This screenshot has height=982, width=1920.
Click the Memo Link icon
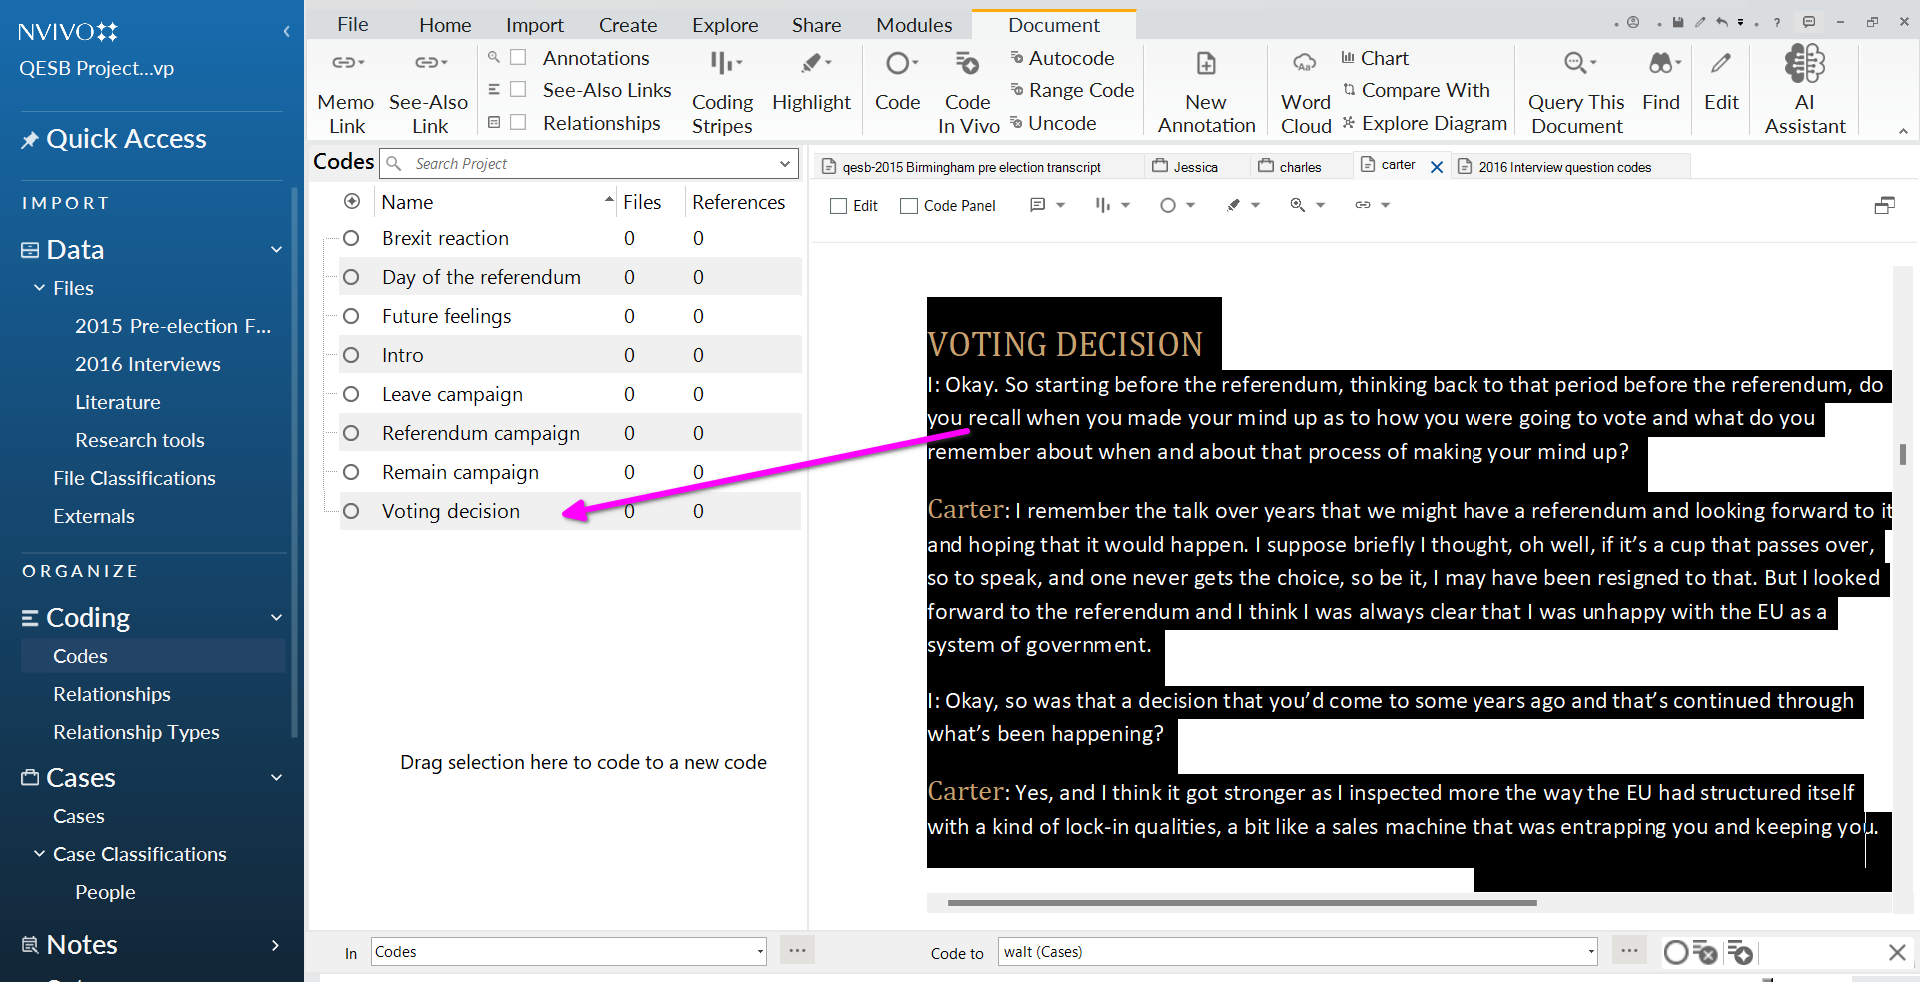click(346, 66)
